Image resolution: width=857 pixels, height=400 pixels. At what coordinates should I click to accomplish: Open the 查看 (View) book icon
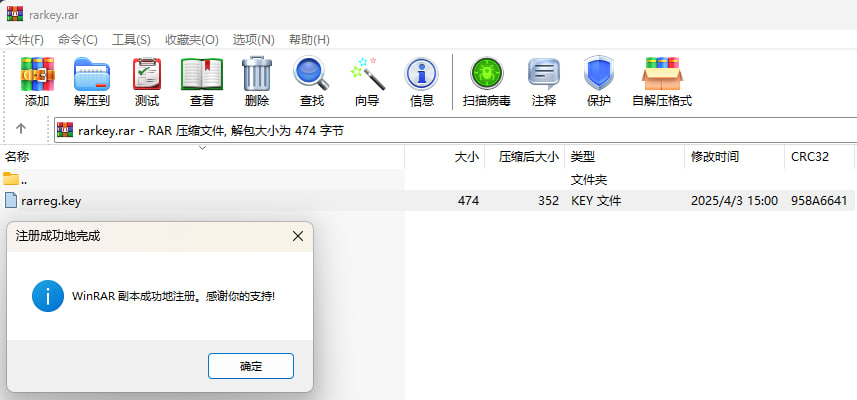pyautogui.click(x=202, y=75)
